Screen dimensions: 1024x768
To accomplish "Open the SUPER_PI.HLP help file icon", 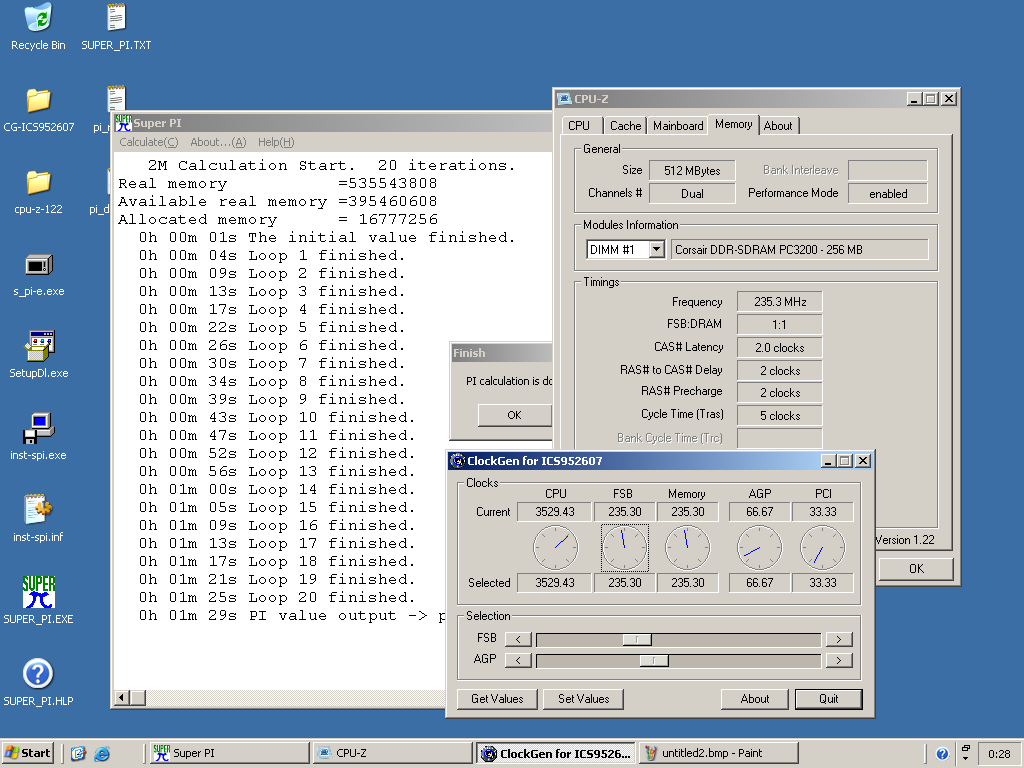I will 38,674.
